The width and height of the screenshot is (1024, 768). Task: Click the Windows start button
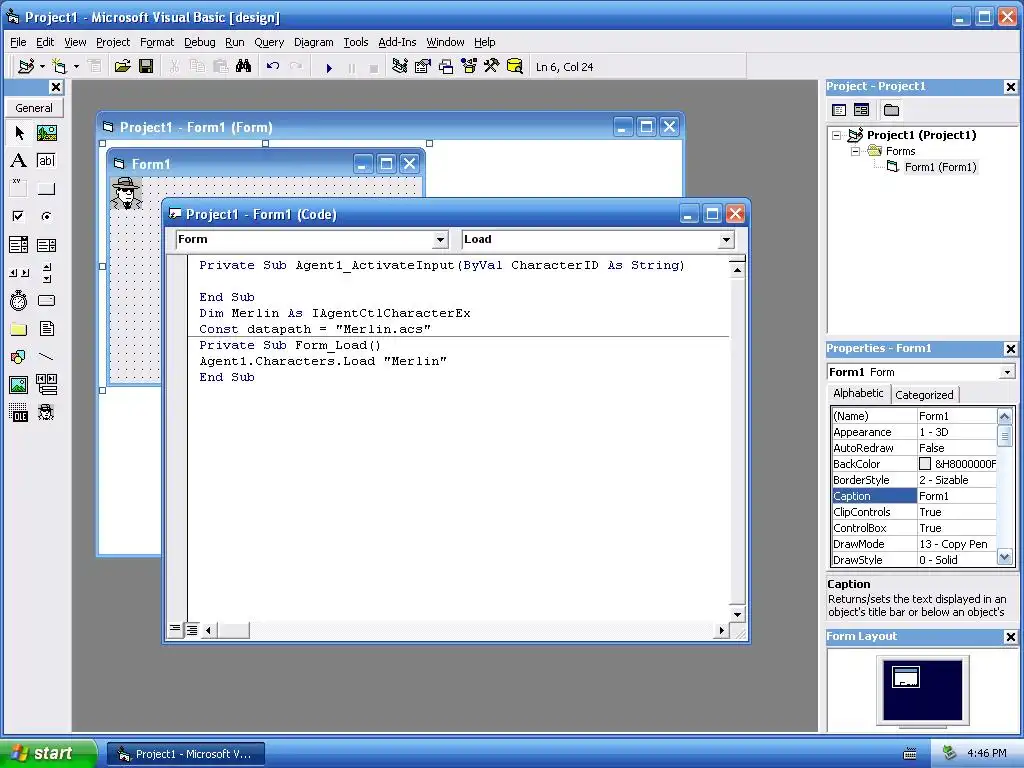pos(47,753)
